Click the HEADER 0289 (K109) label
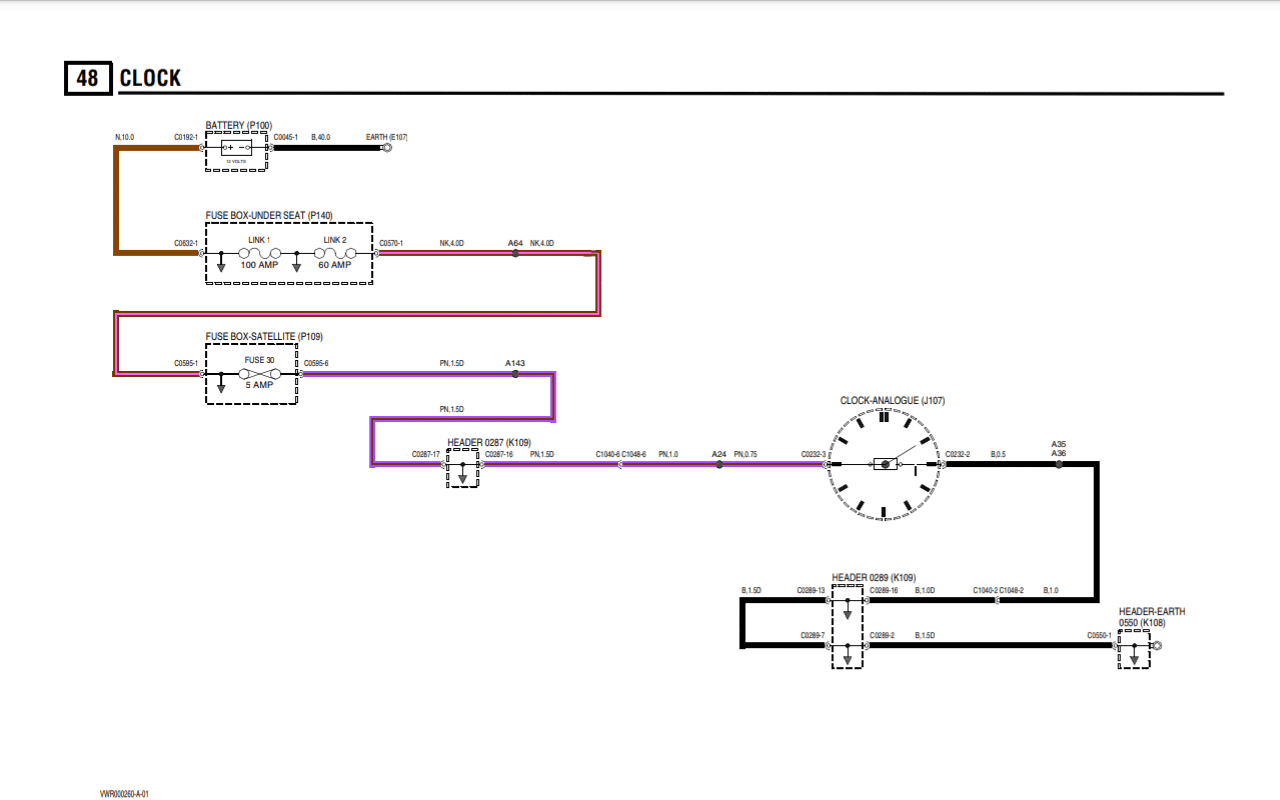 pyautogui.click(x=874, y=577)
